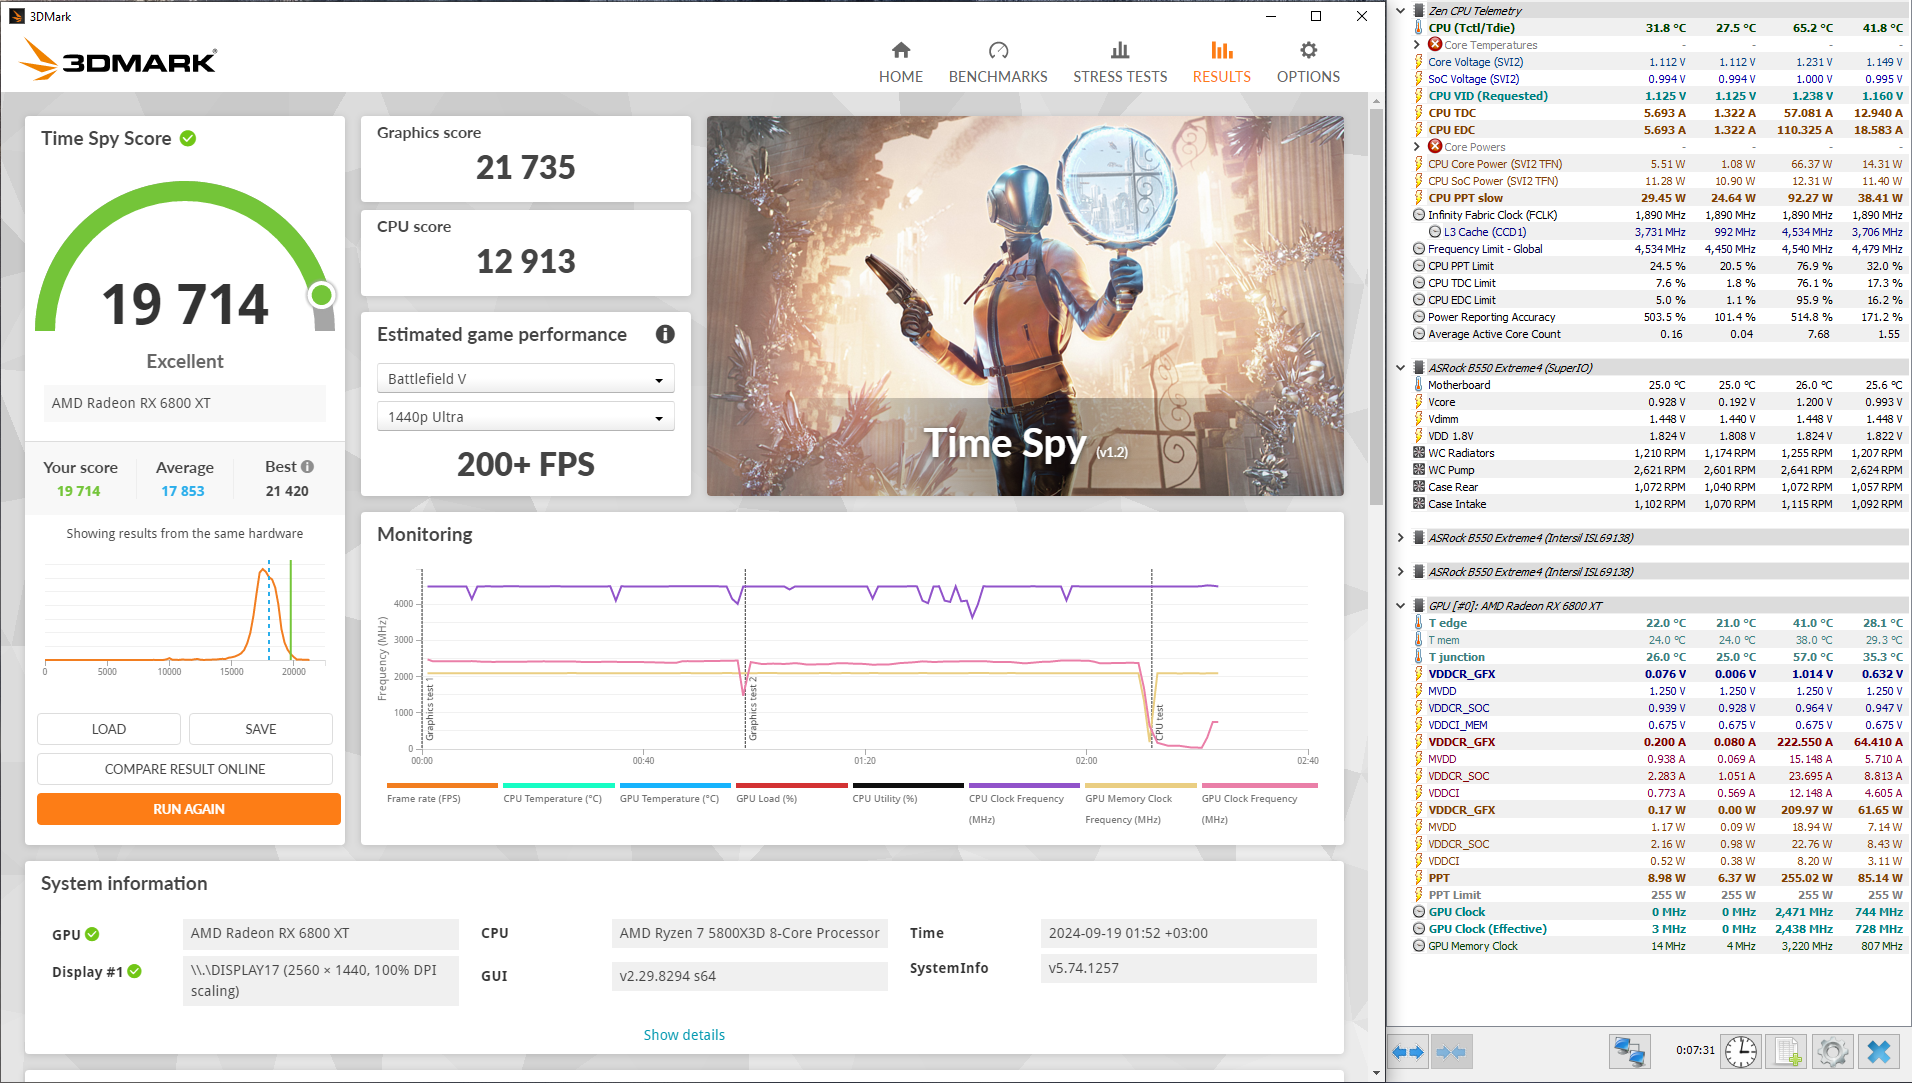
Task: Collapse GPU [#0] AMD Radeon group
Action: pos(1400,606)
